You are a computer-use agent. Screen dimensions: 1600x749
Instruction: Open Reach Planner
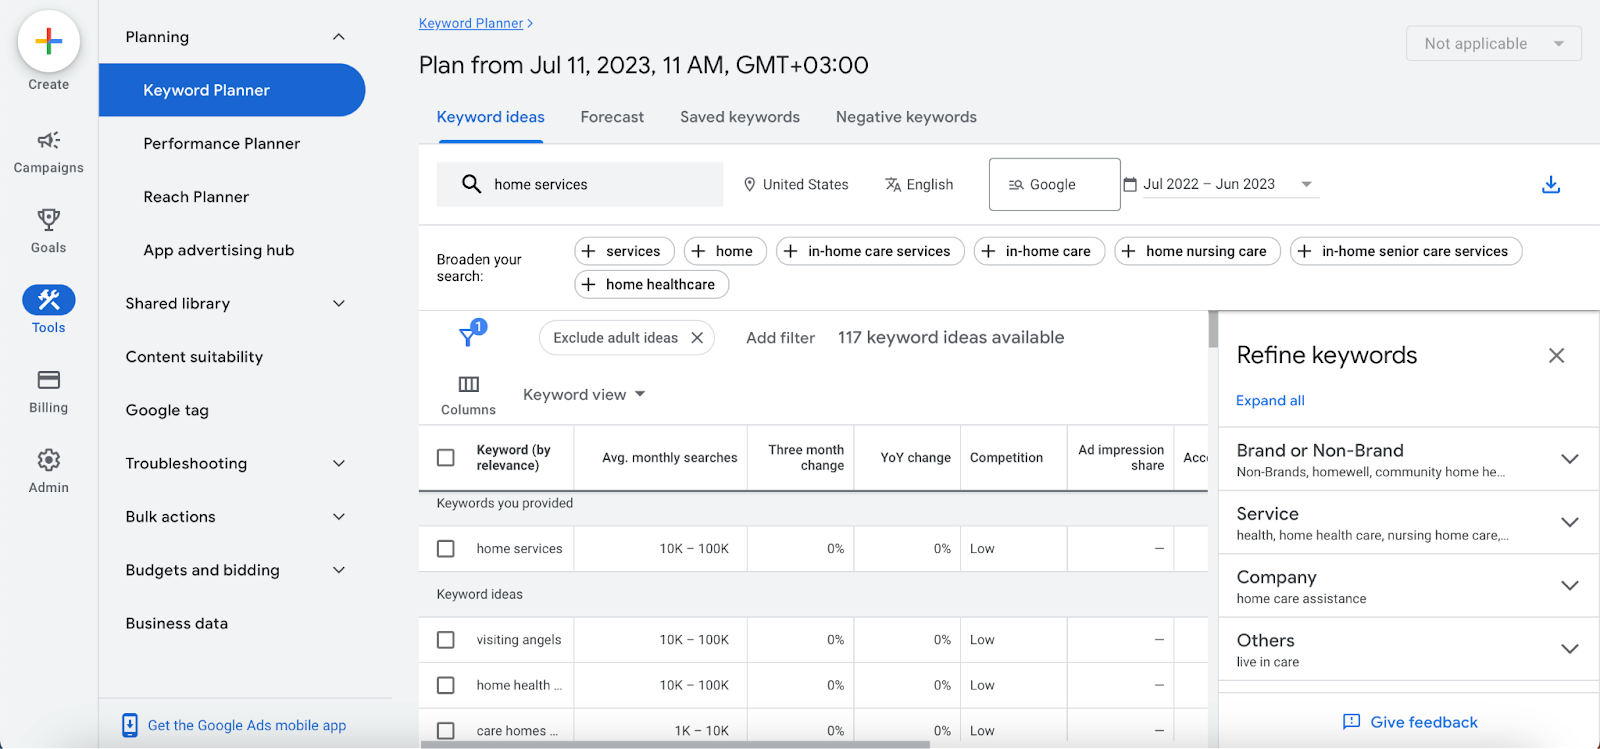click(196, 197)
